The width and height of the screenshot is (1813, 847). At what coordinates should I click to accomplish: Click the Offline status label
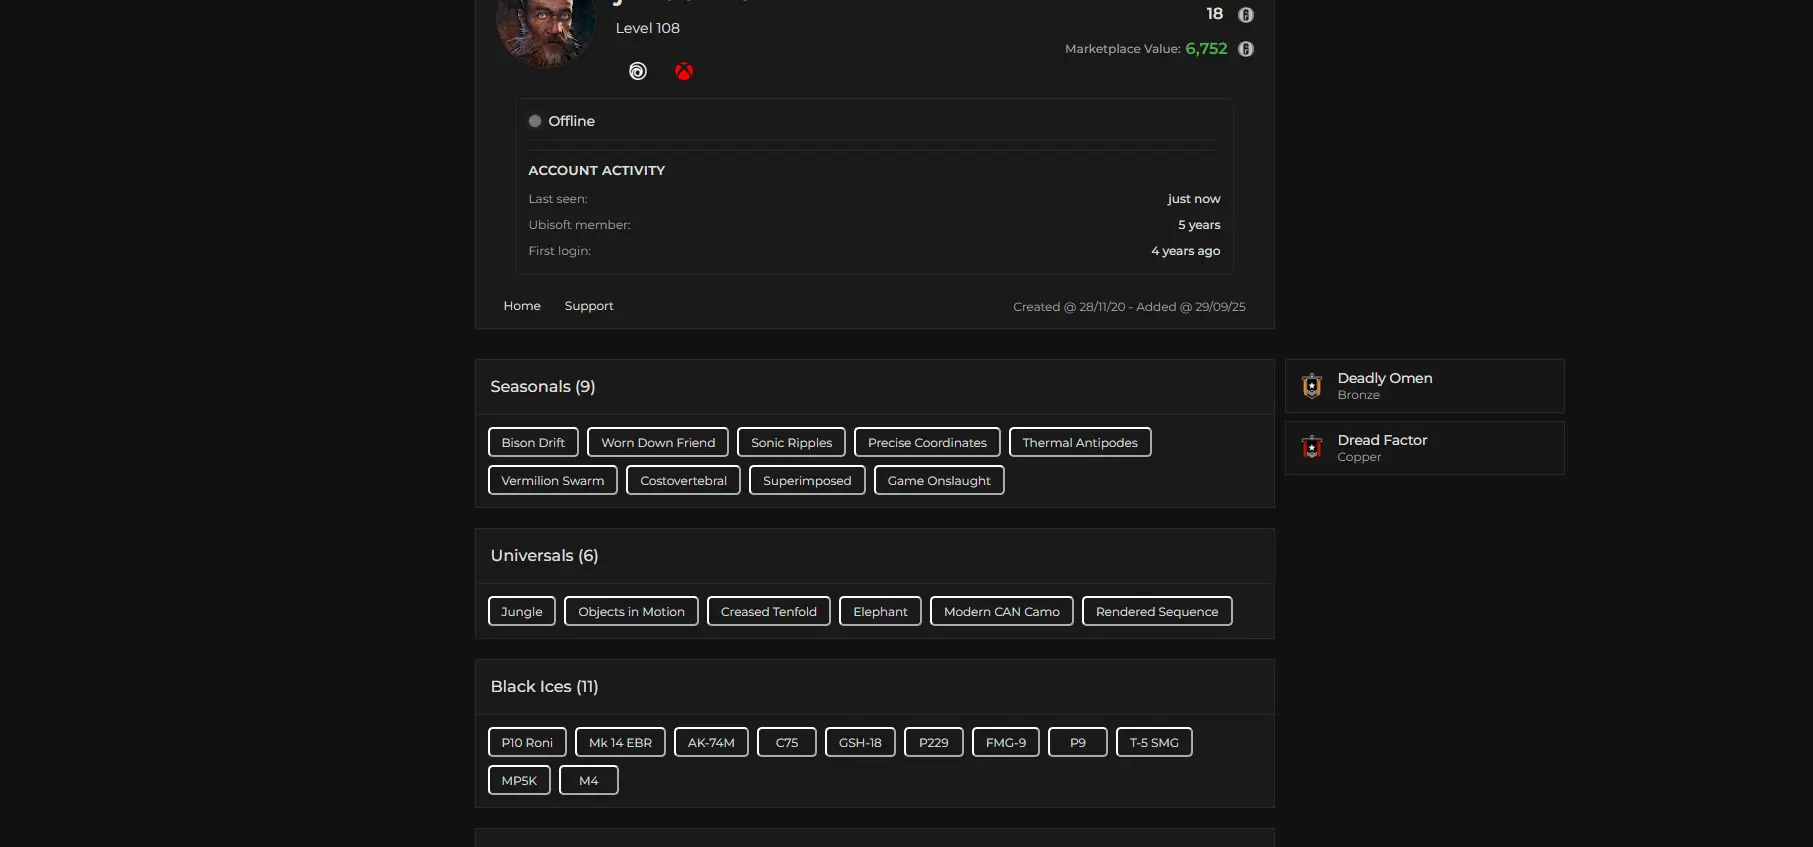pyautogui.click(x=572, y=121)
